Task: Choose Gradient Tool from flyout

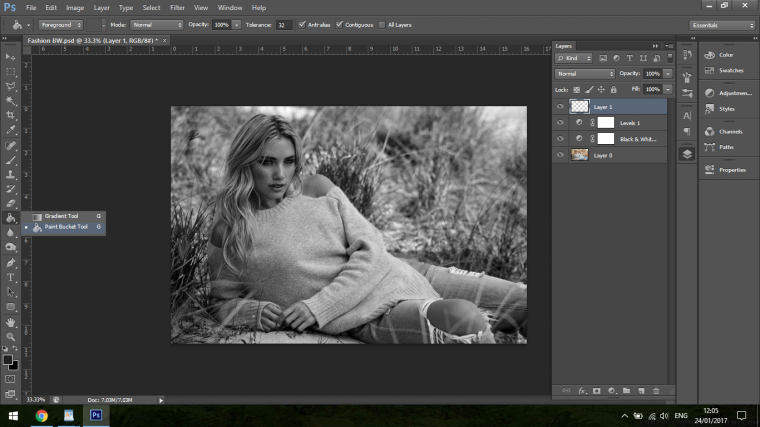Action: tap(63, 216)
